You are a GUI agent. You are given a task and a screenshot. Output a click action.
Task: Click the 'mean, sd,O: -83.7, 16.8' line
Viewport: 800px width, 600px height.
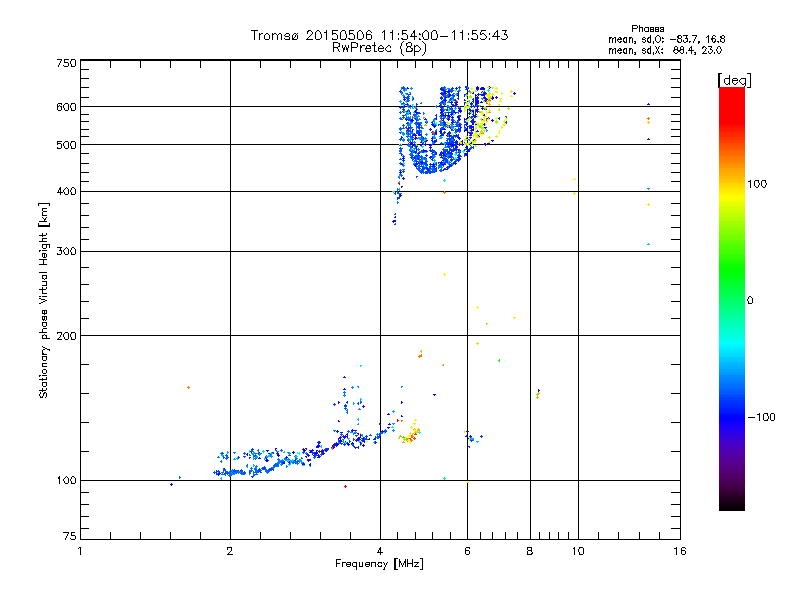666,39
